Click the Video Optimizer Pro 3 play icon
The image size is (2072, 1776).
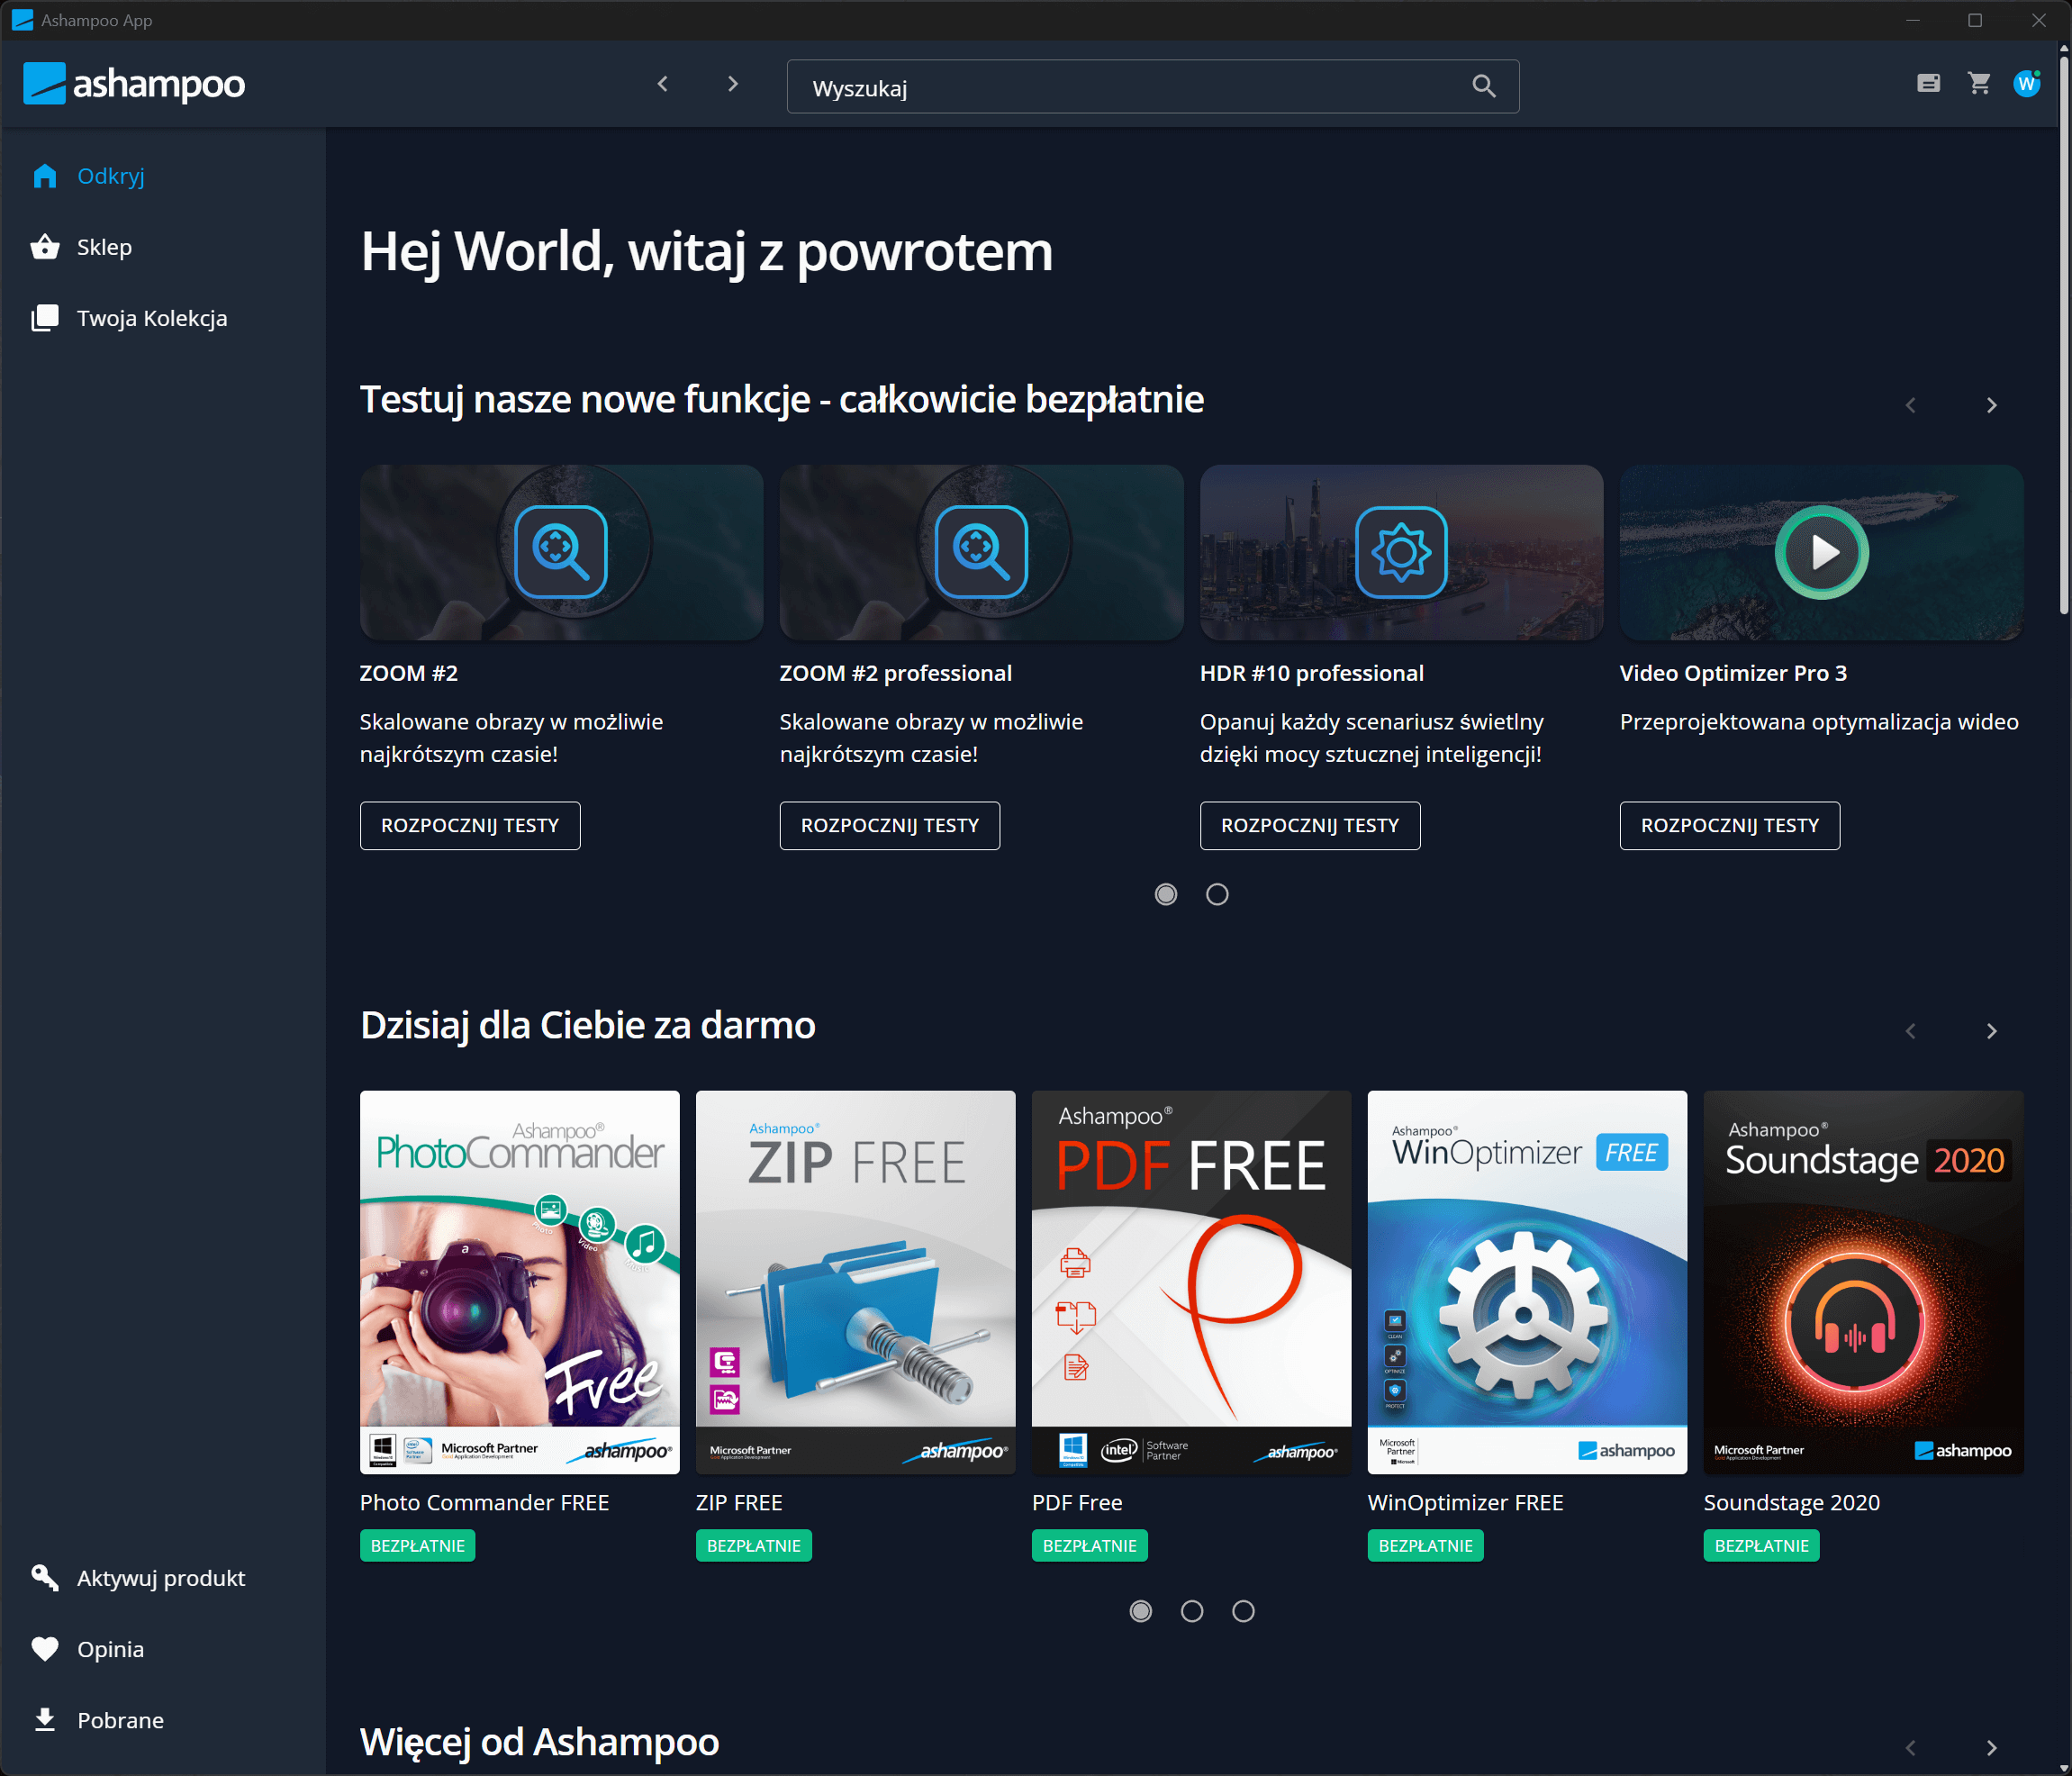1821,552
